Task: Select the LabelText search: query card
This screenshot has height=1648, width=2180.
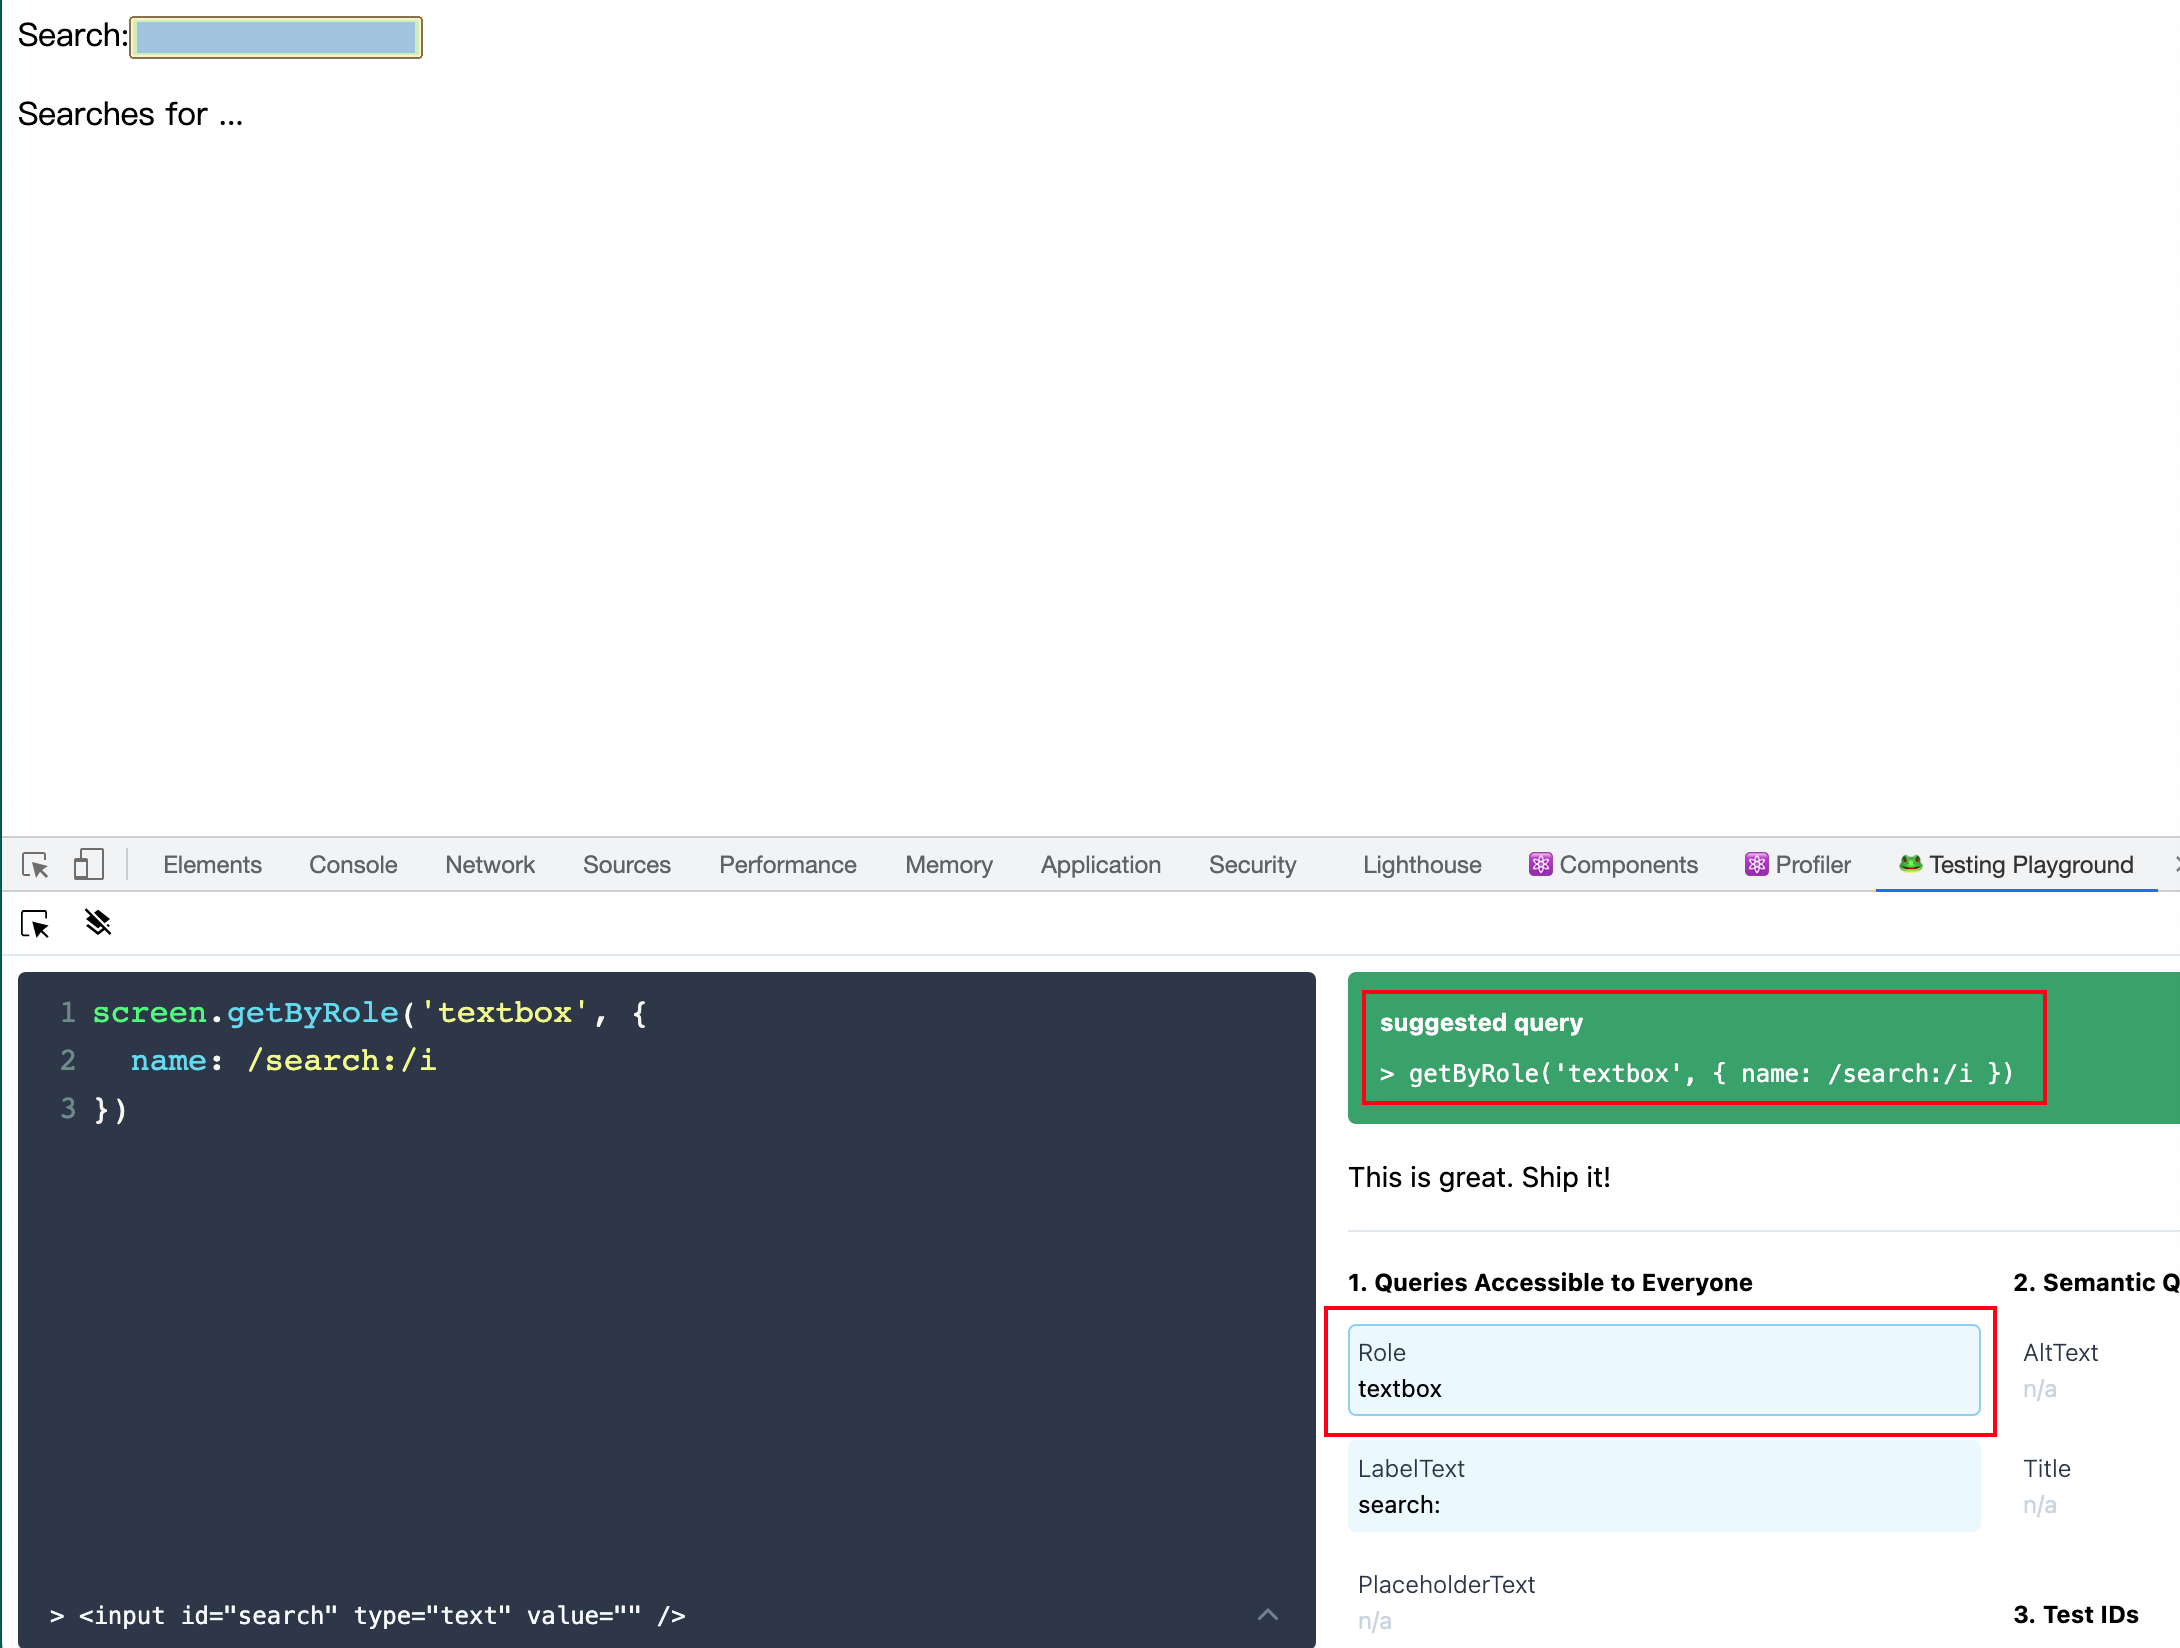Action: click(x=1664, y=1486)
